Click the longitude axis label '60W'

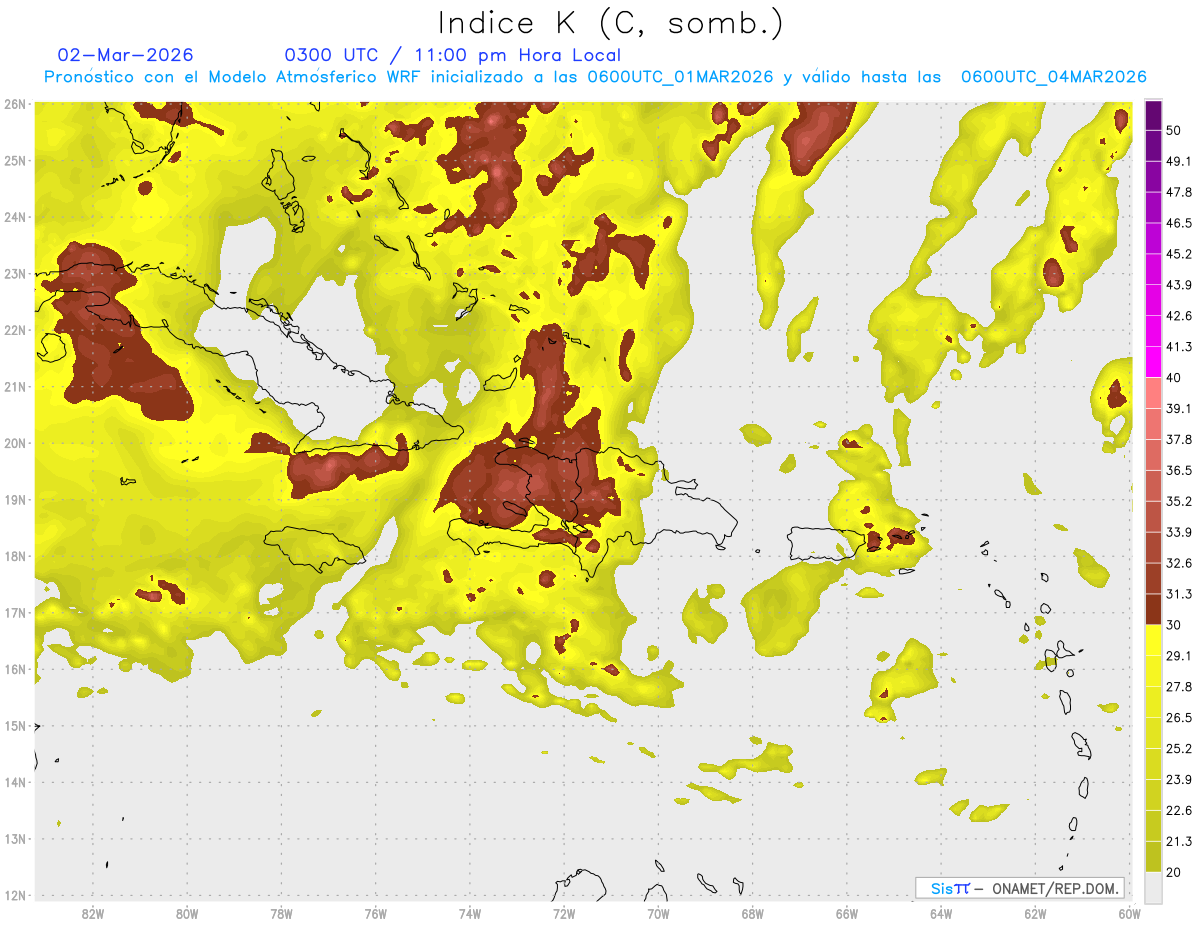pos(1129,913)
